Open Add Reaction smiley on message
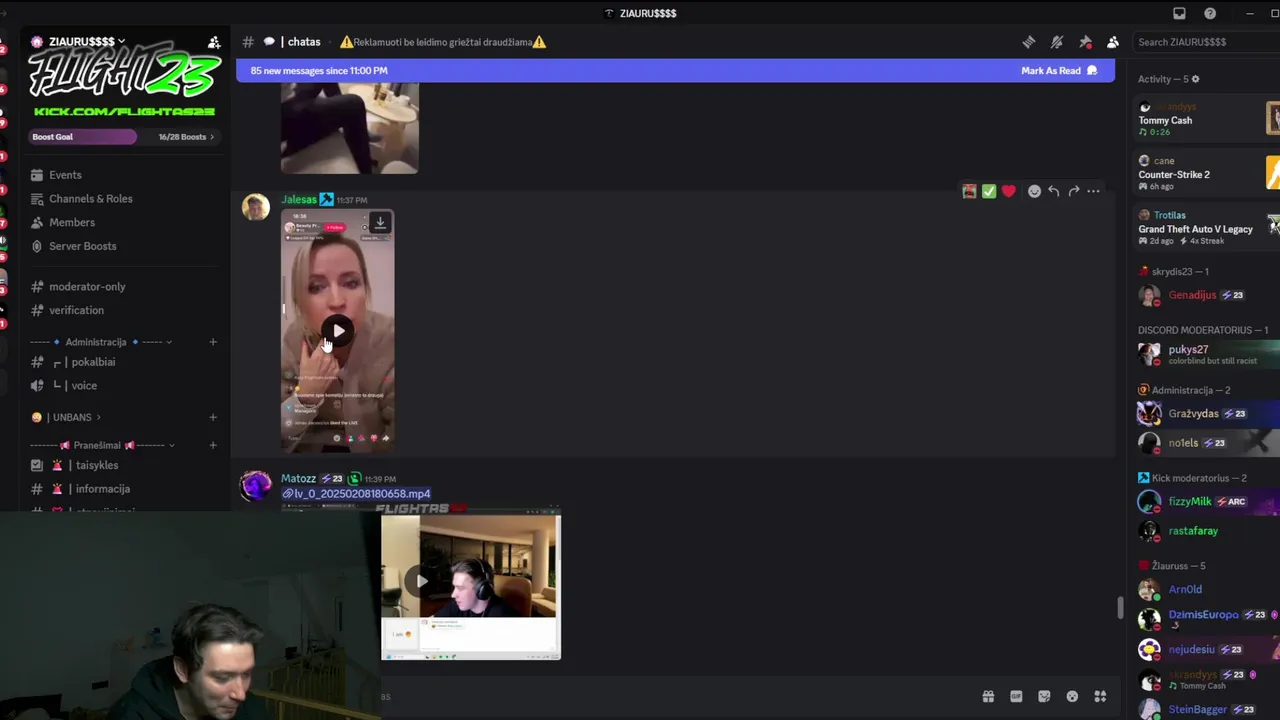The height and width of the screenshot is (720, 1280). pyautogui.click(x=1034, y=191)
